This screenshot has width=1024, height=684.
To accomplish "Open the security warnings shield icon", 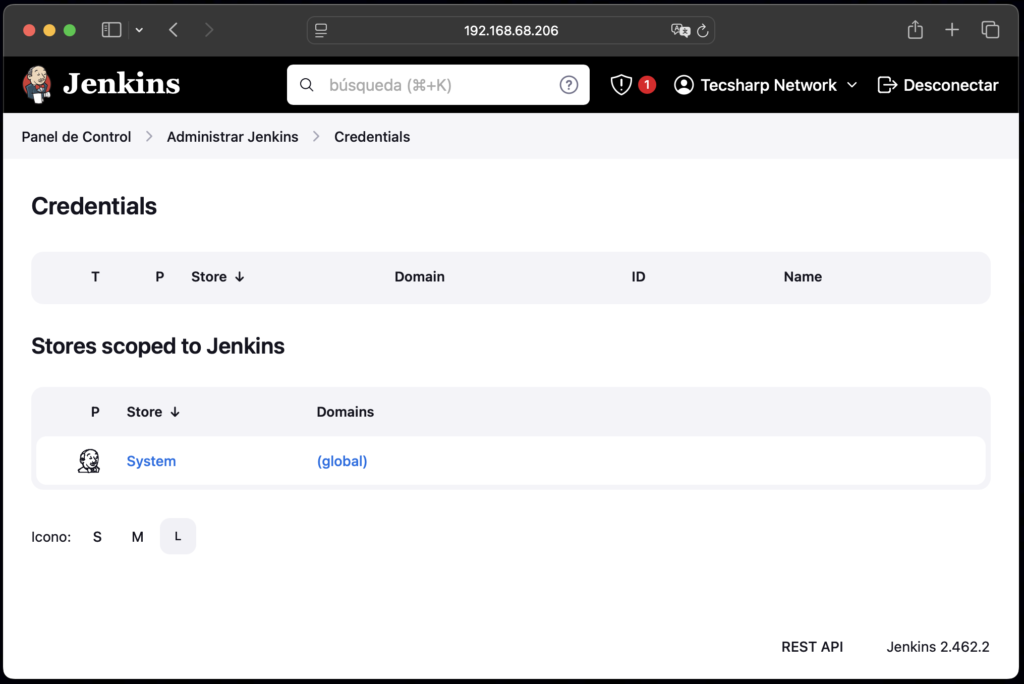I will (x=620, y=85).
